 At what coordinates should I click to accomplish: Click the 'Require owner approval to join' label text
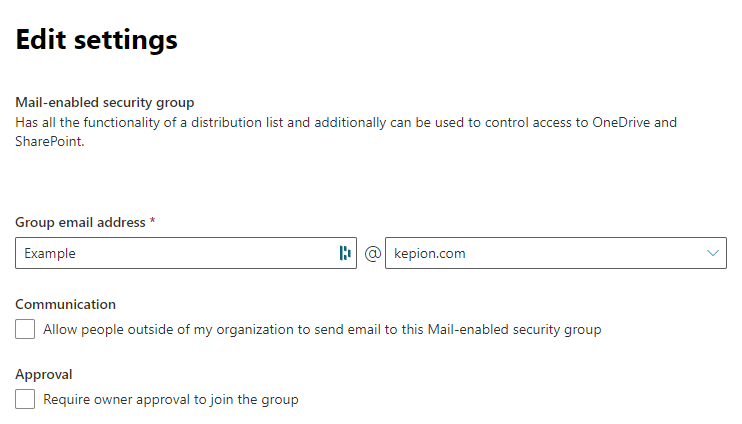pos(171,399)
